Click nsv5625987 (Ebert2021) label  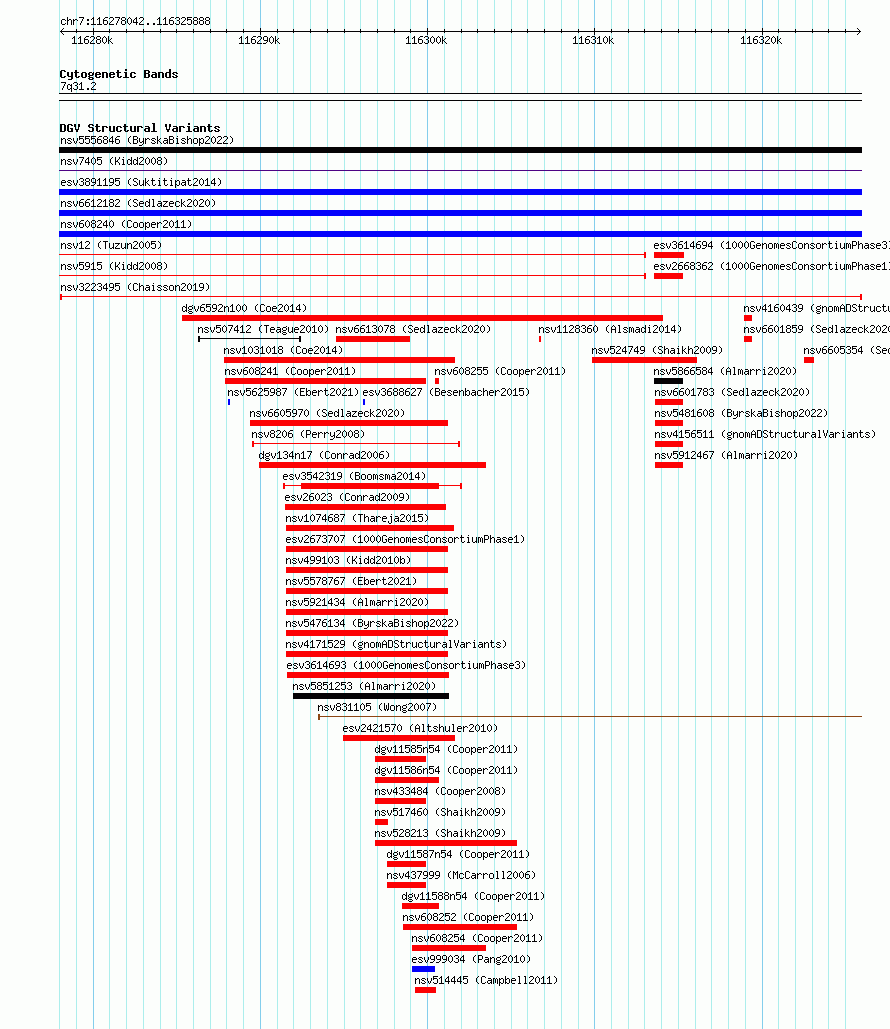coord(293,392)
